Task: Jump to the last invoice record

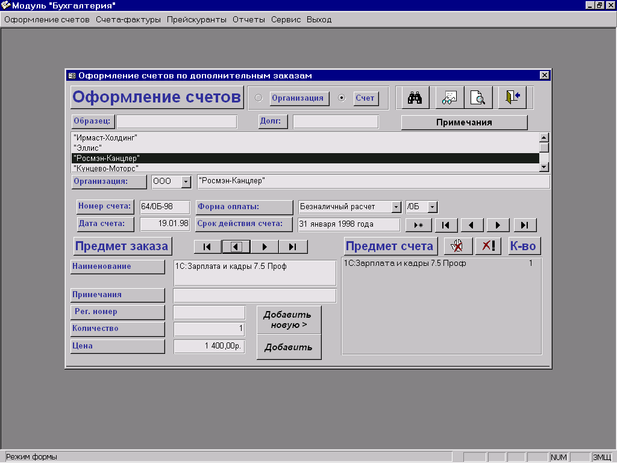Action: 524,225
